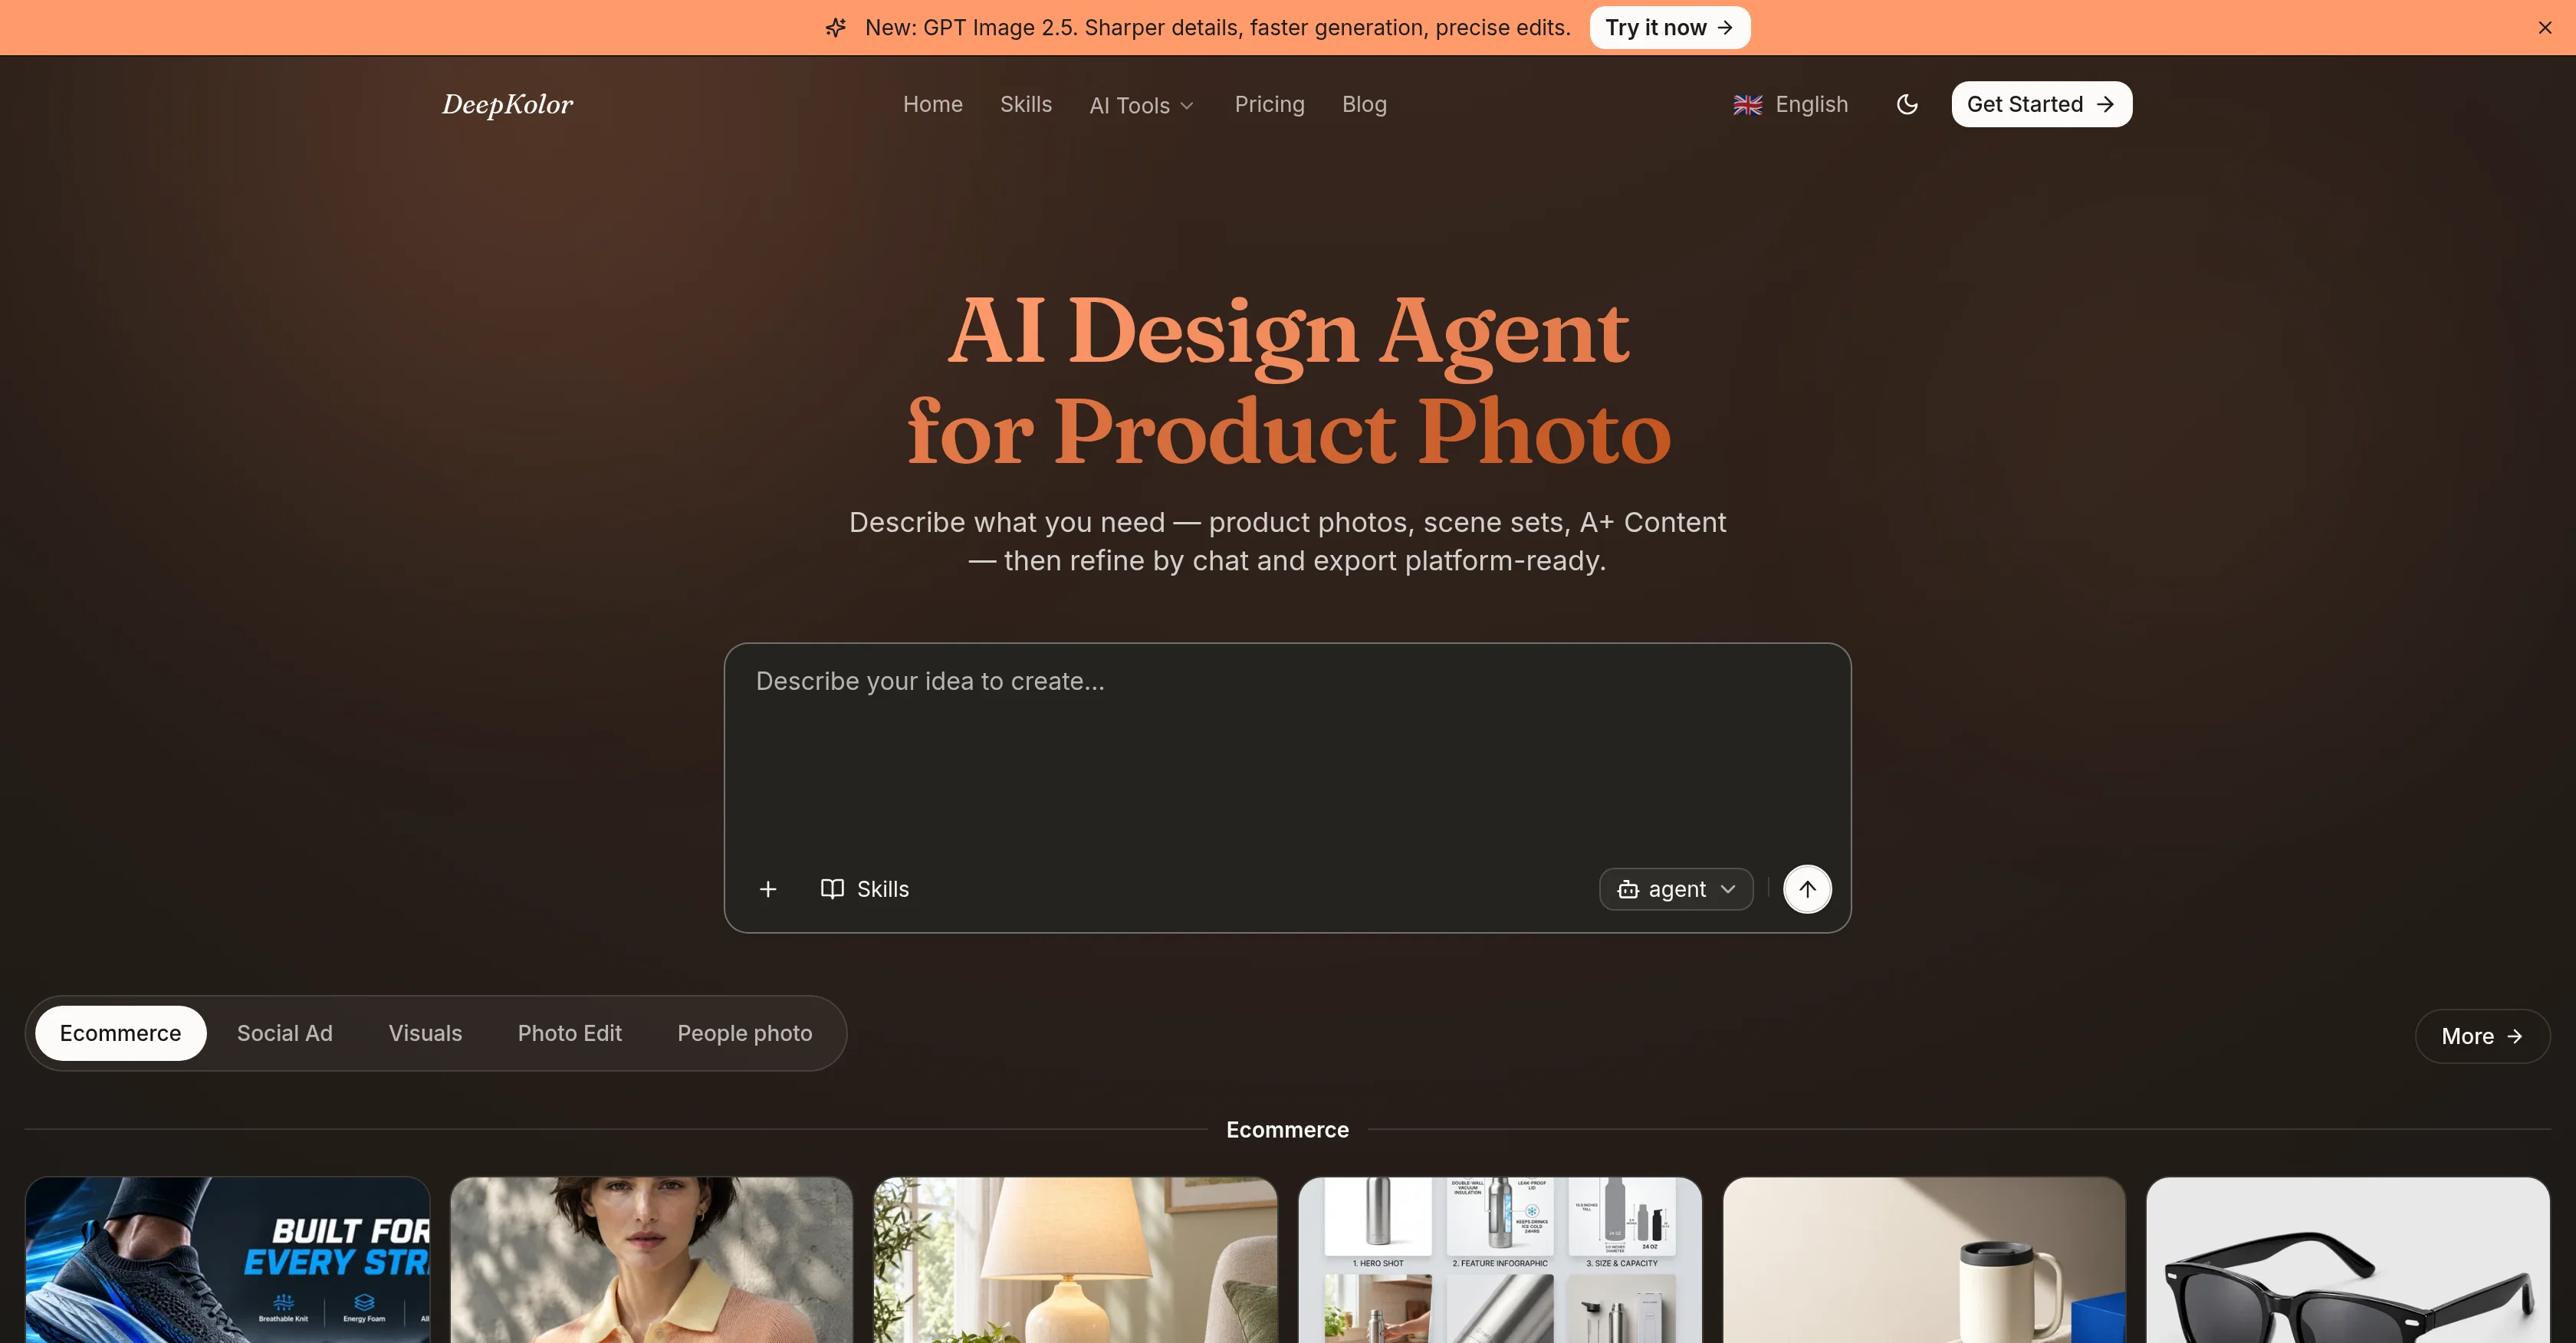The height and width of the screenshot is (1343, 2576).
Task: Open Skills in the prompt box
Action: pyautogui.click(x=864, y=889)
